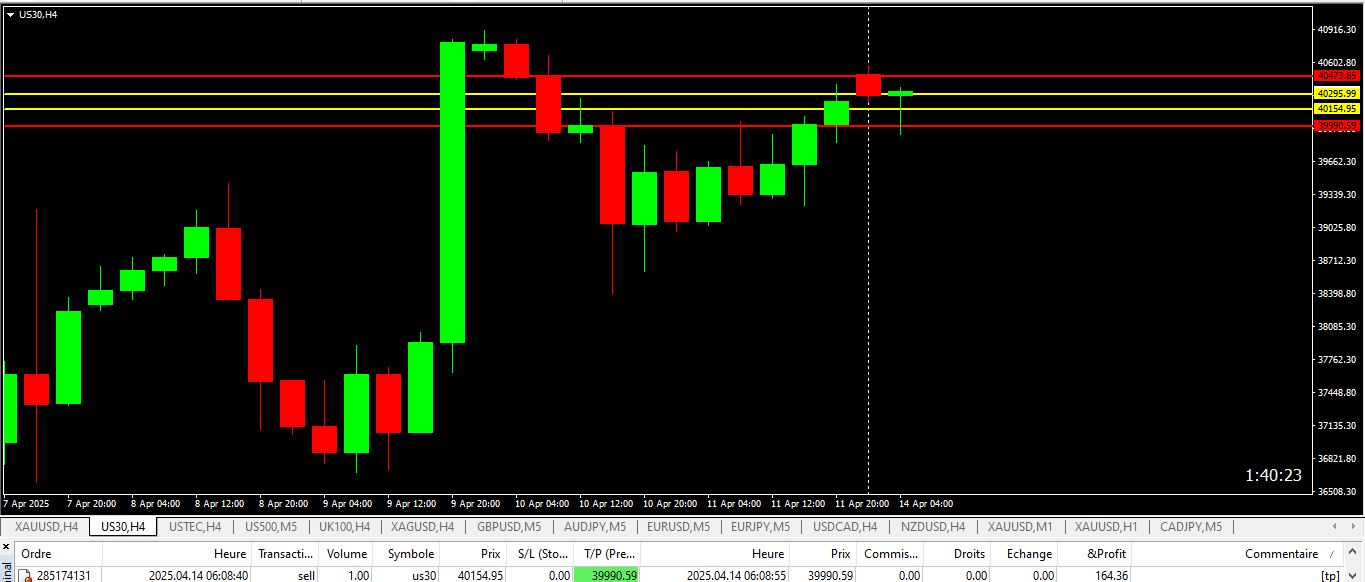The width and height of the screenshot is (1365, 582).
Task: Open the USDCAD,H4 chart tab
Action: pyautogui.click(x=845, y=526)
